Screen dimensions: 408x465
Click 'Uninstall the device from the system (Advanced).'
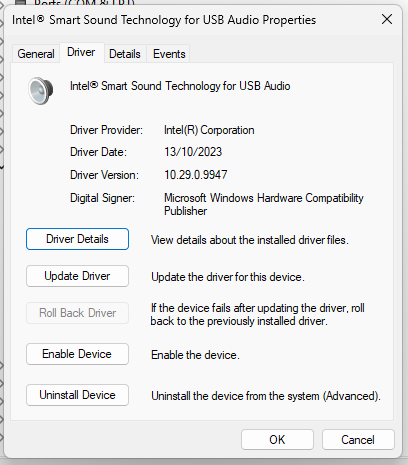[266, 396]
